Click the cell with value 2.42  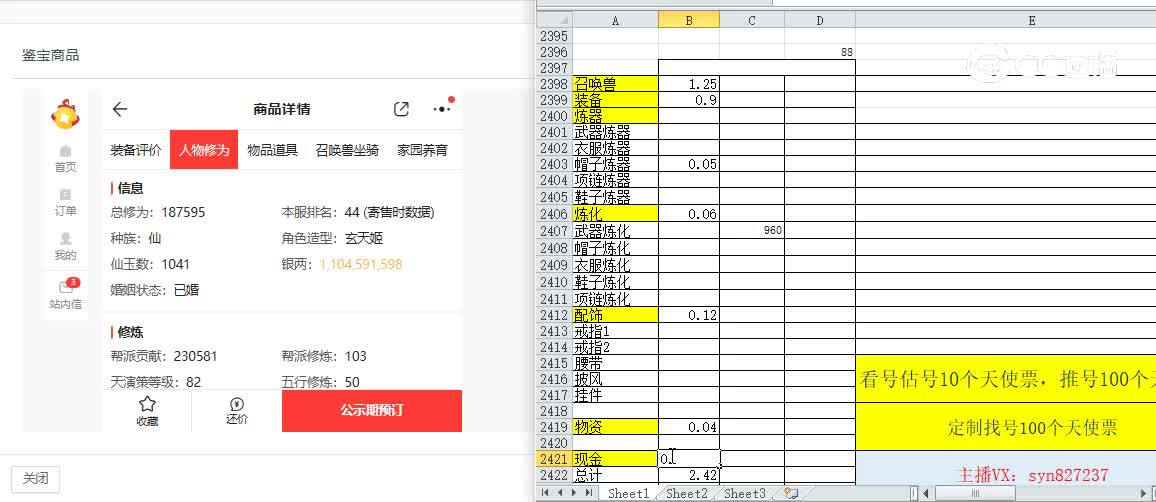point(689,475)
